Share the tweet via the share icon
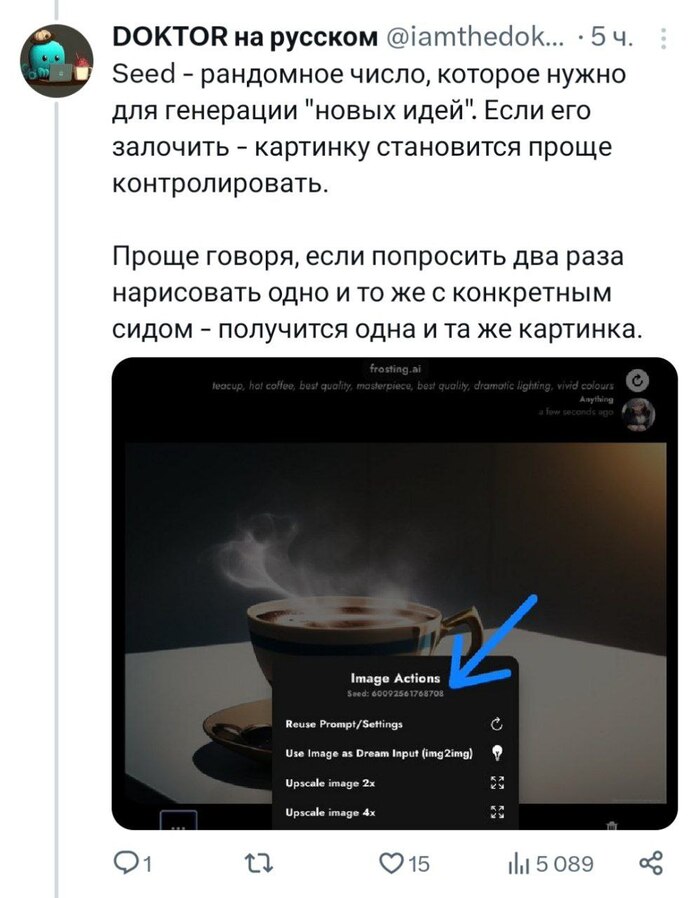The width and height of the screenshot is (700, 898). (x=651, y=863)
